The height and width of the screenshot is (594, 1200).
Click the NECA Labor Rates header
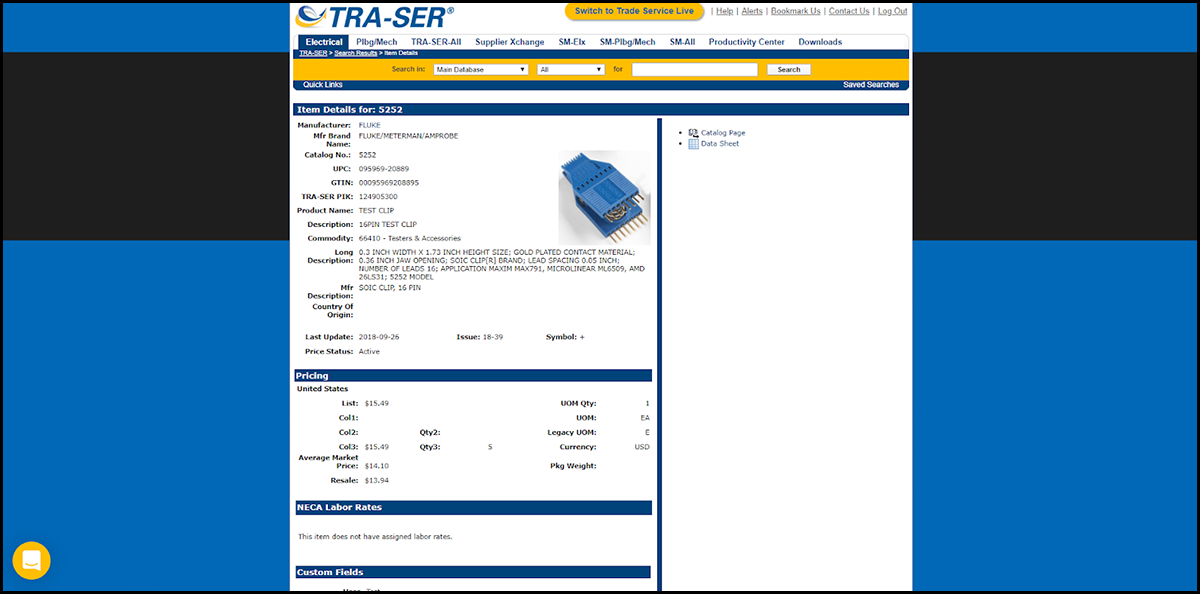tap(473, 508)
